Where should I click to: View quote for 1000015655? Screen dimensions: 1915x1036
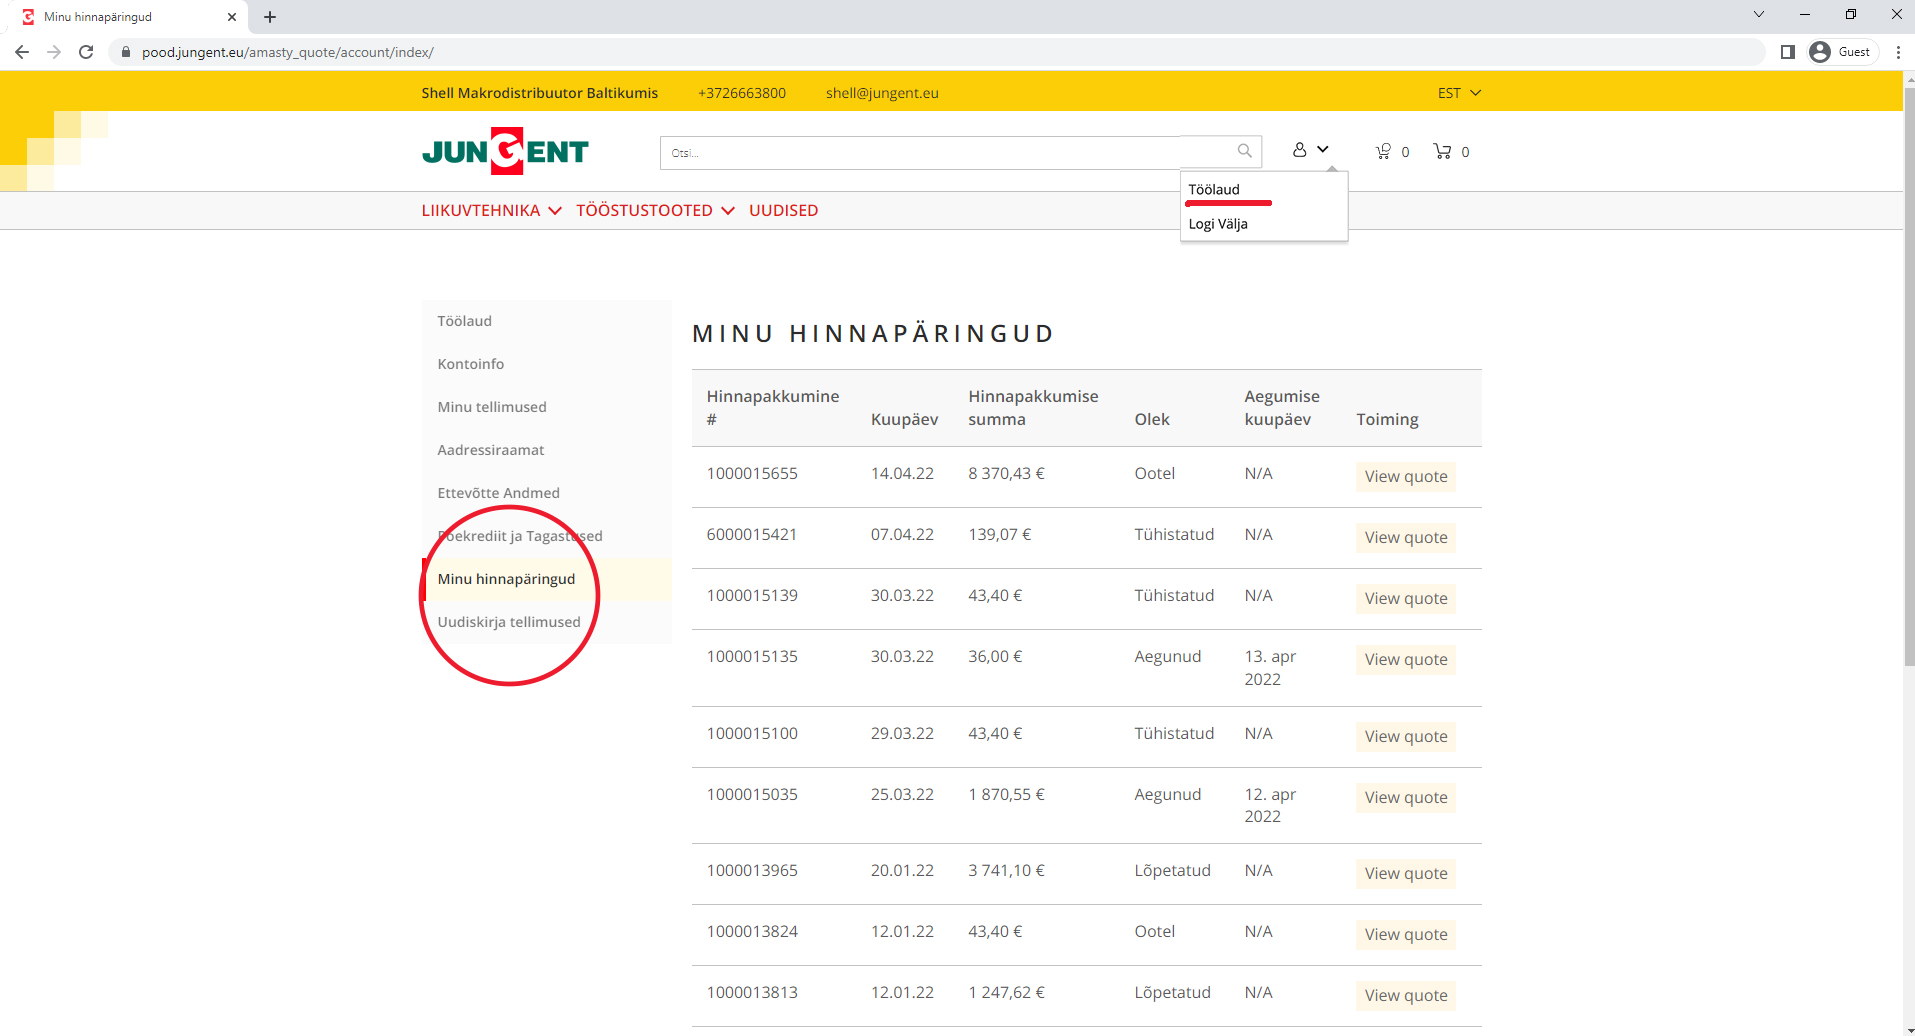[1405, 477]
